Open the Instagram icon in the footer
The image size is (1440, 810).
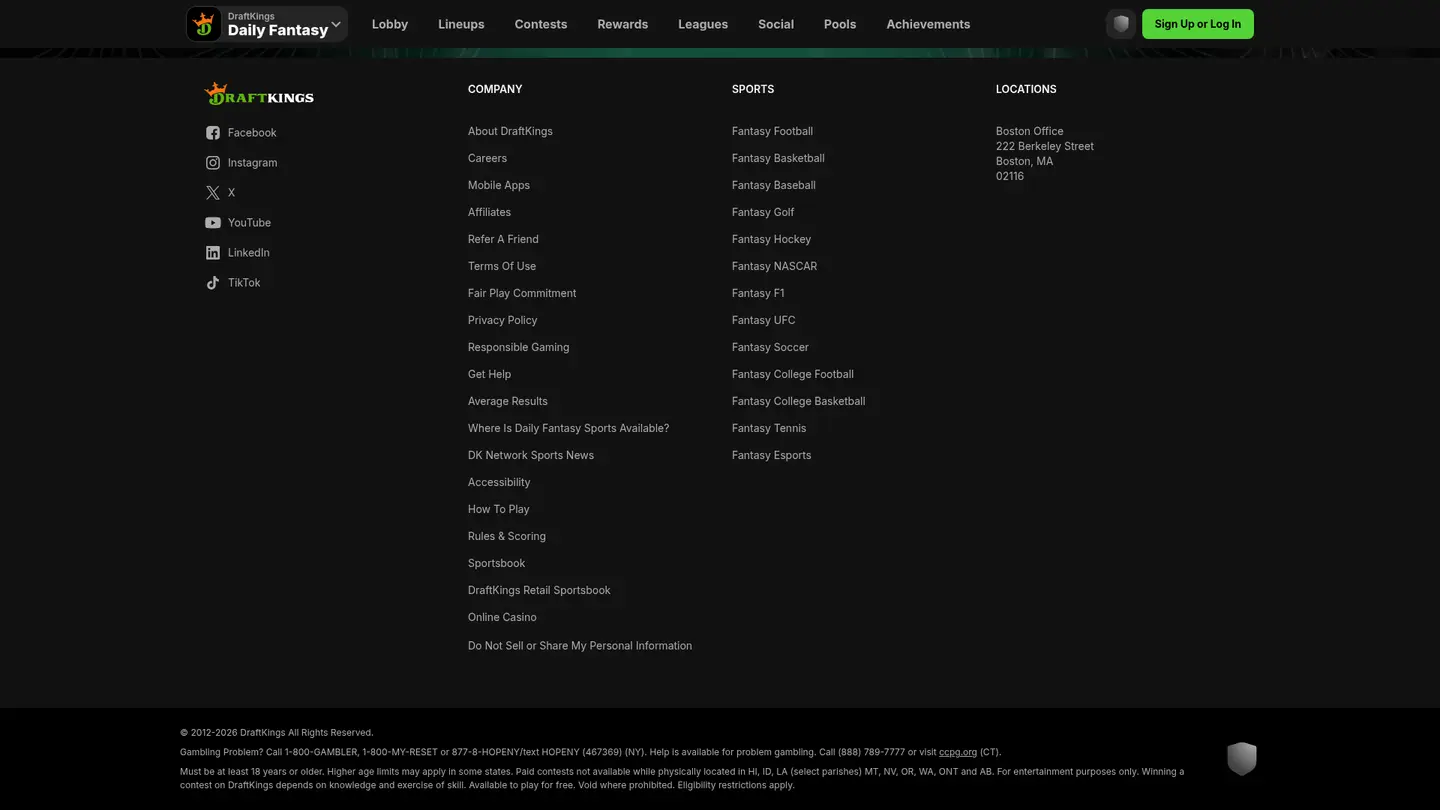point(213,163)
